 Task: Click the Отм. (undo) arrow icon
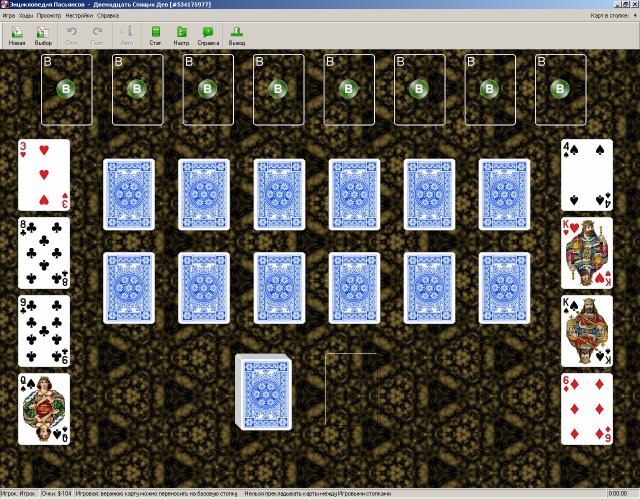coord(72,35)
